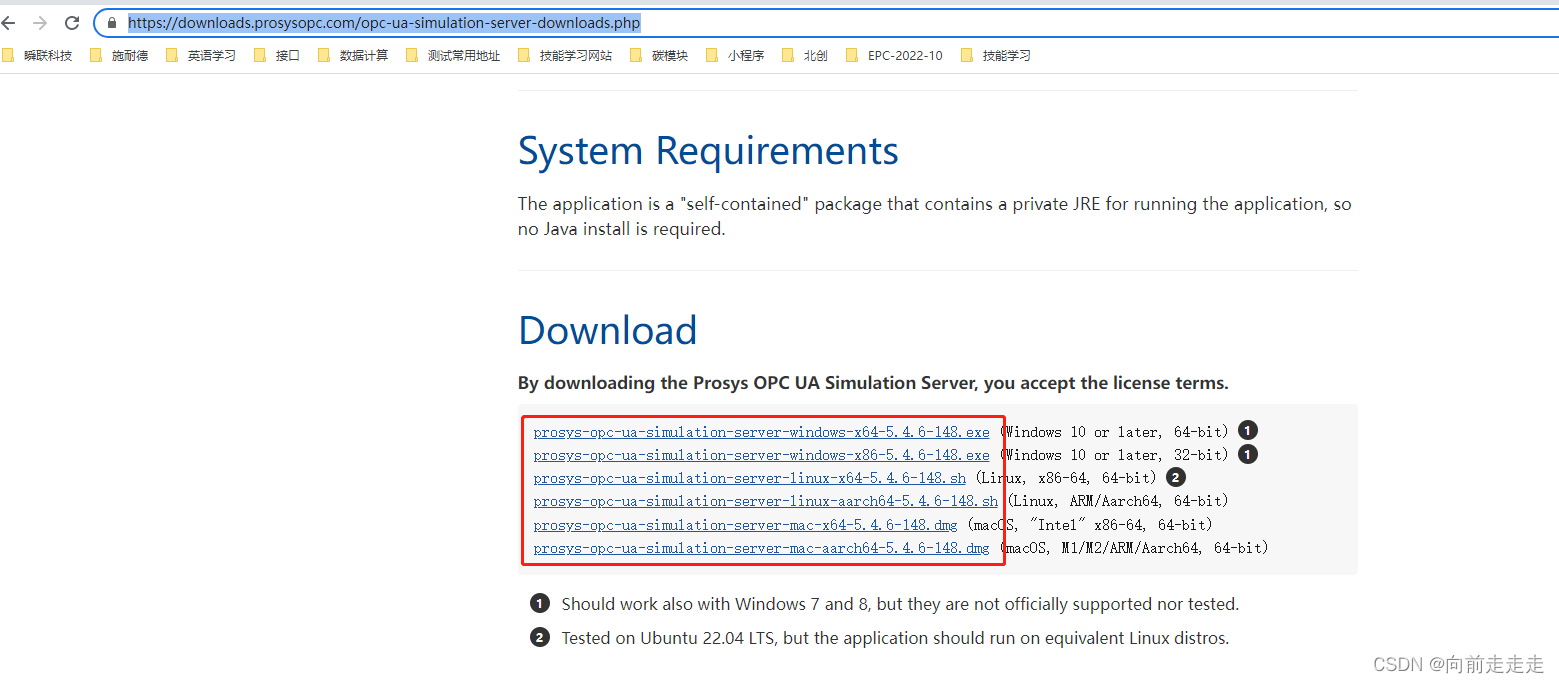Image resolution: width=1559 pixels, height=683 pixels.
Task: Open the 技能学习网站 bookmark folder
Action: pos(565,56)
